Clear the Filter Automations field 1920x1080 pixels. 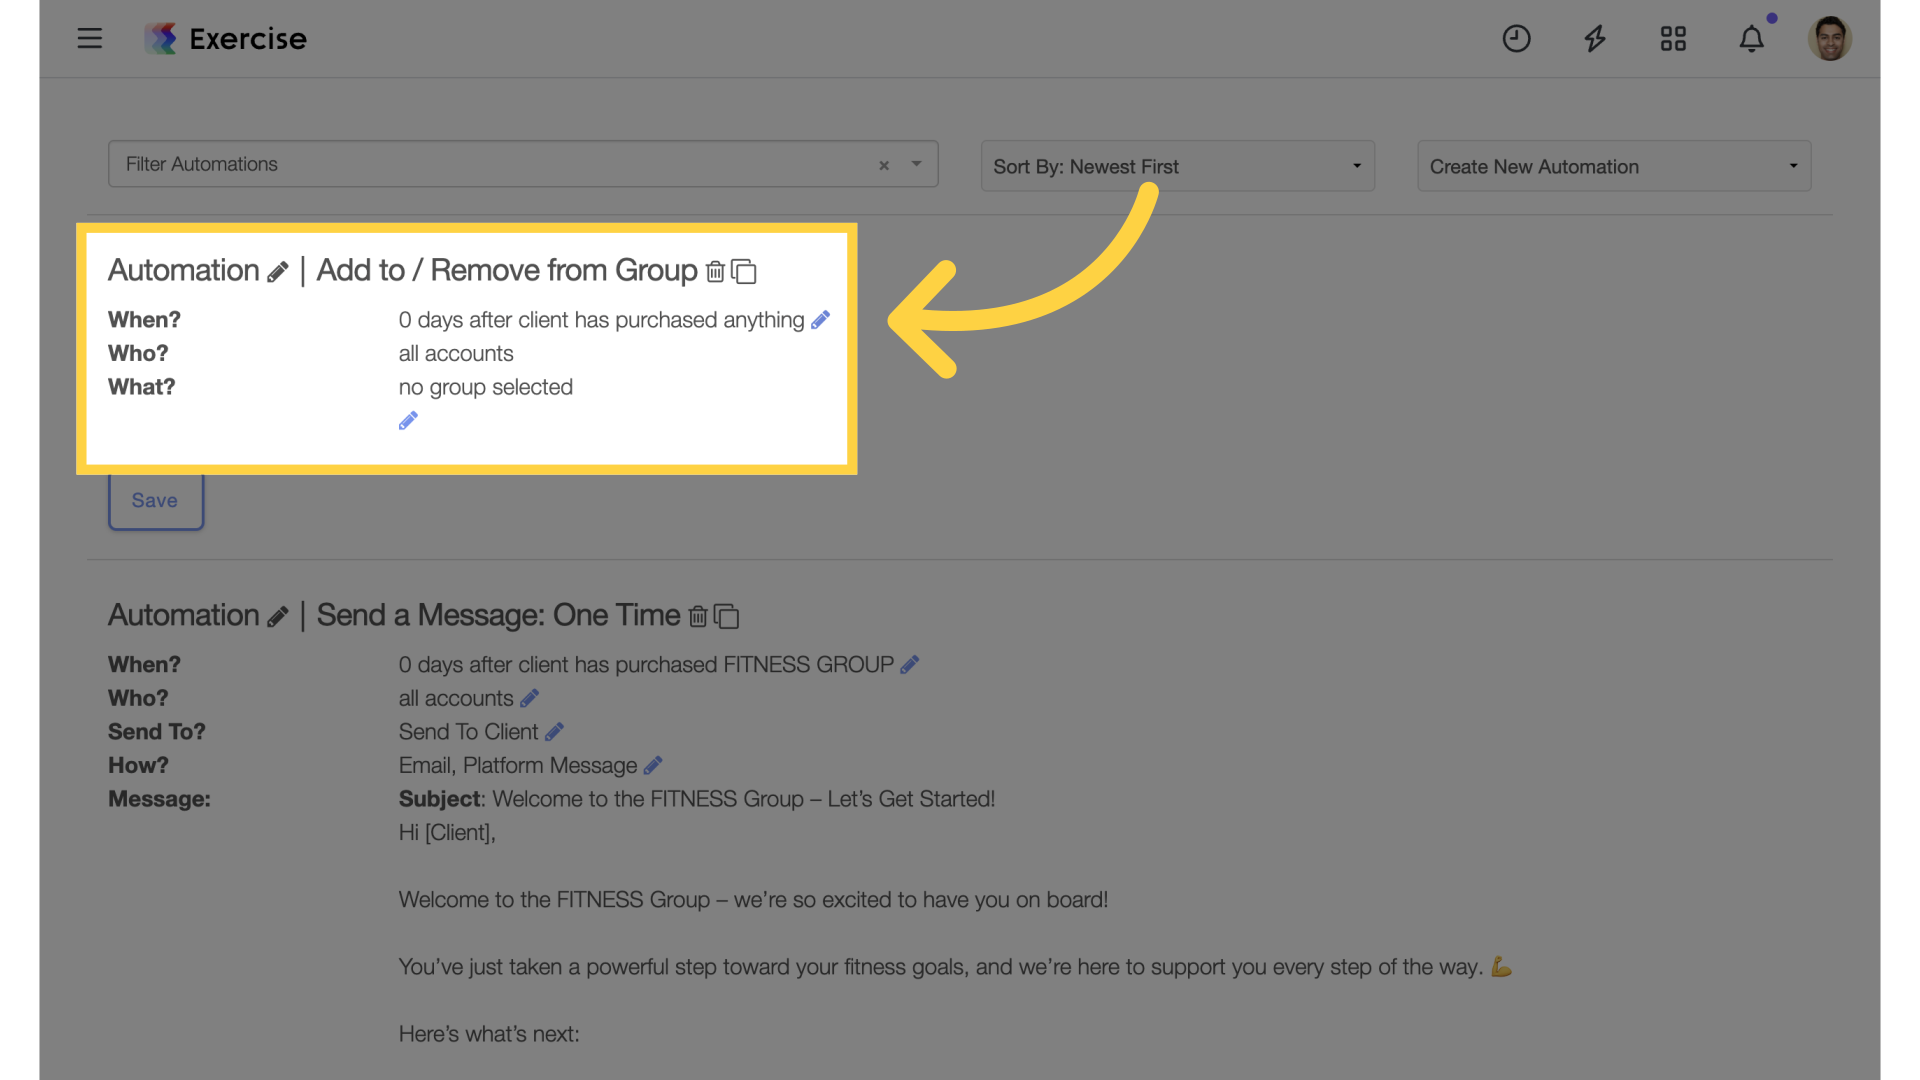coord(884,165)
